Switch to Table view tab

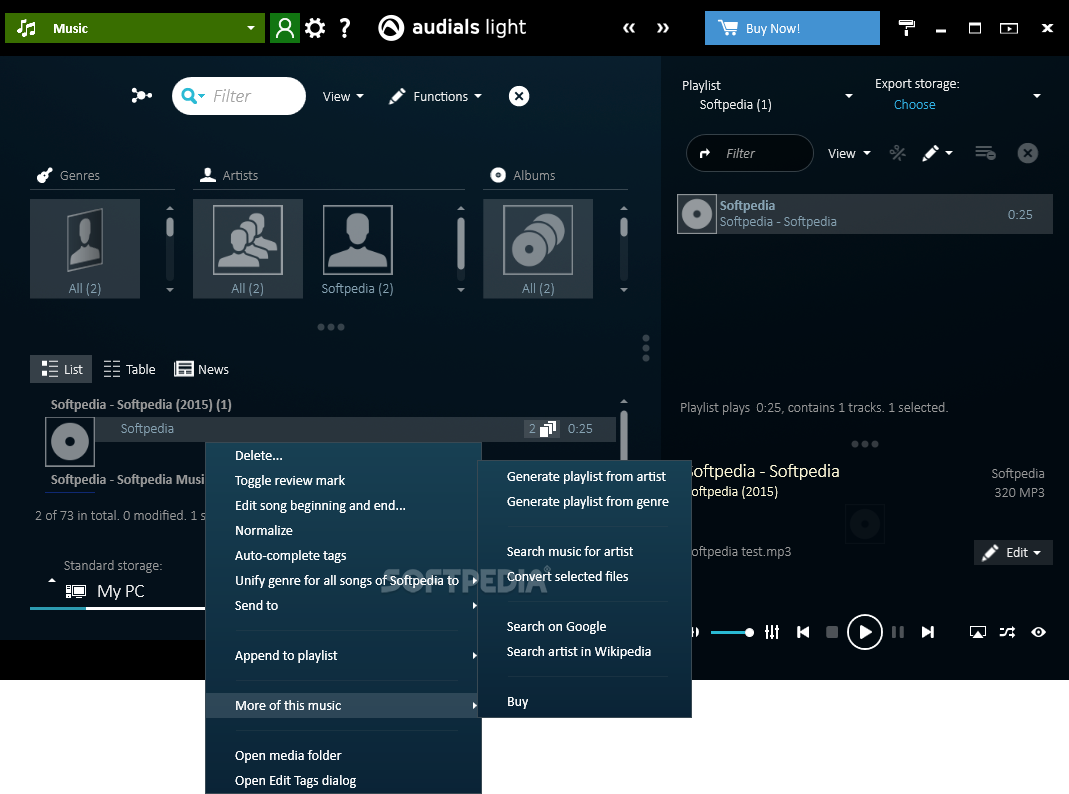point(130,369)
